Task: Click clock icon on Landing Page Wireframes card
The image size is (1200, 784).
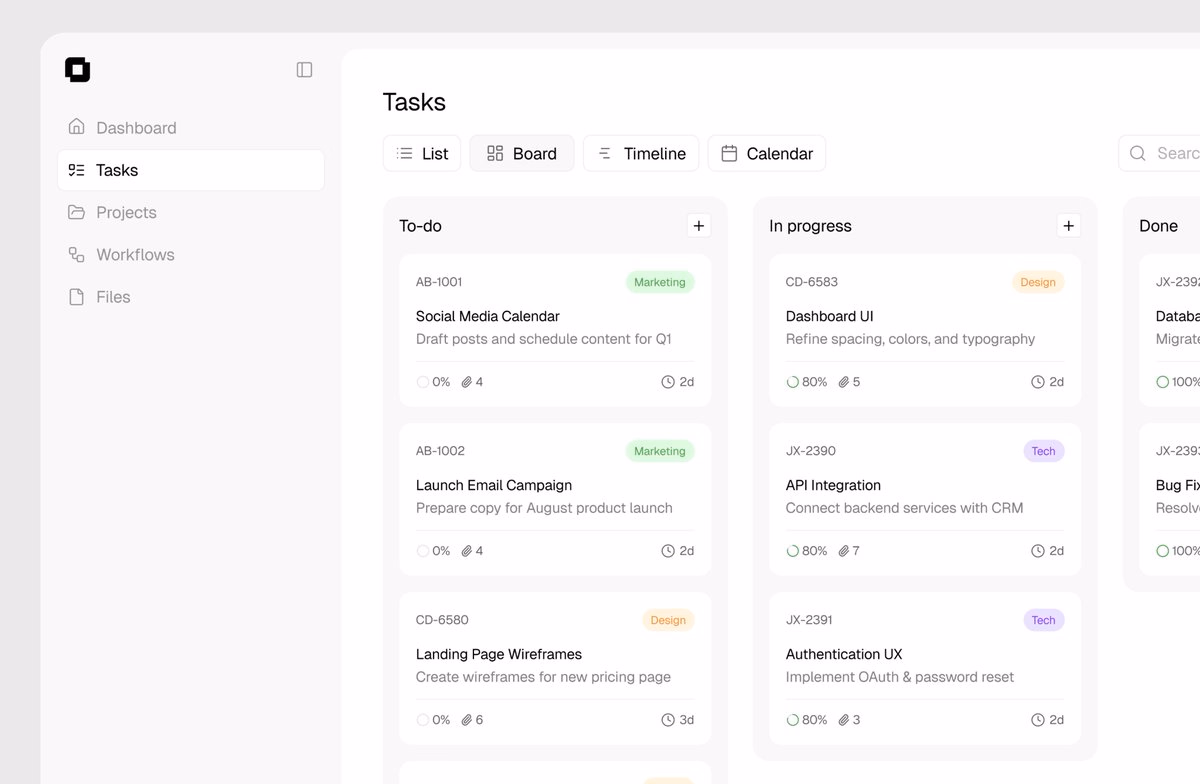Action: pos(668,720)
